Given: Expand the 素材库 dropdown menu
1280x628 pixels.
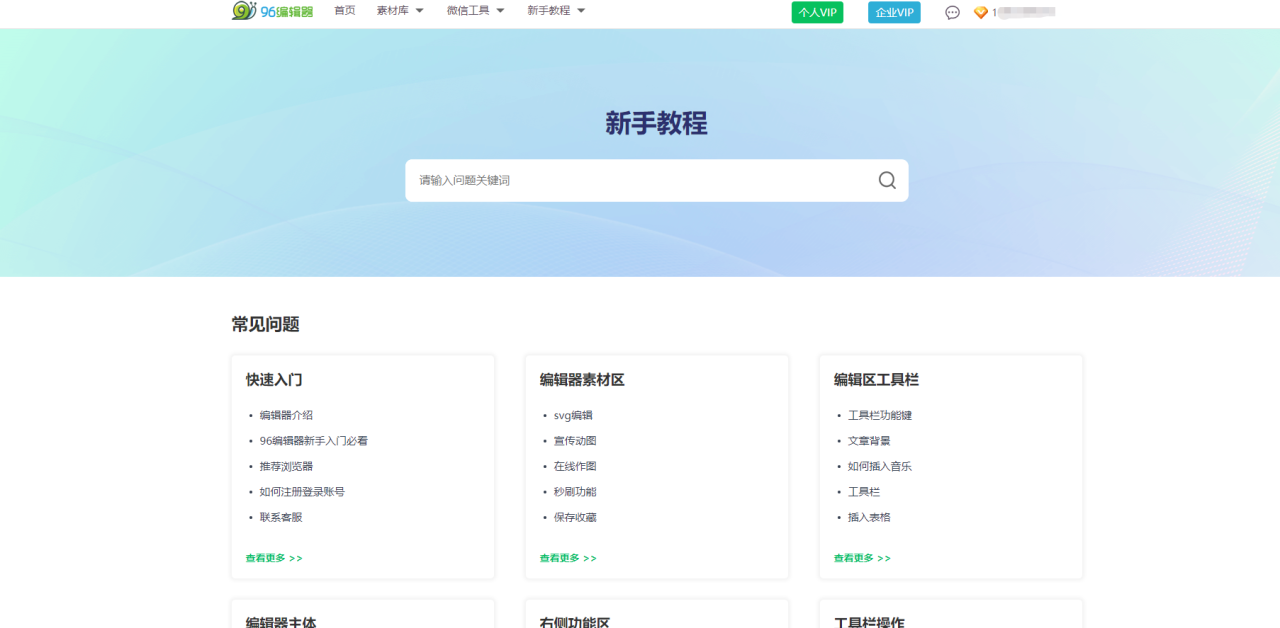Looking at the screenshot, I should tap(400, 11).
